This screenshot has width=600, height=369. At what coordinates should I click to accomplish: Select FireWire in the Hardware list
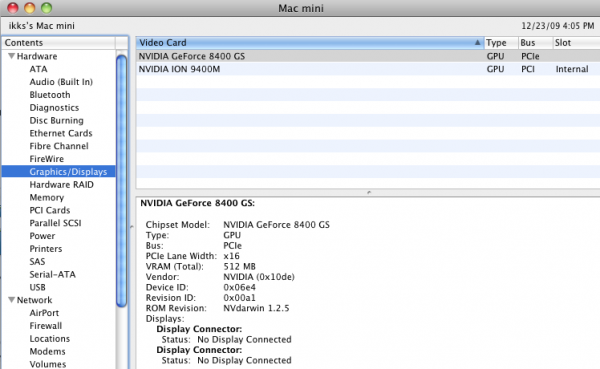click(46, 159)
